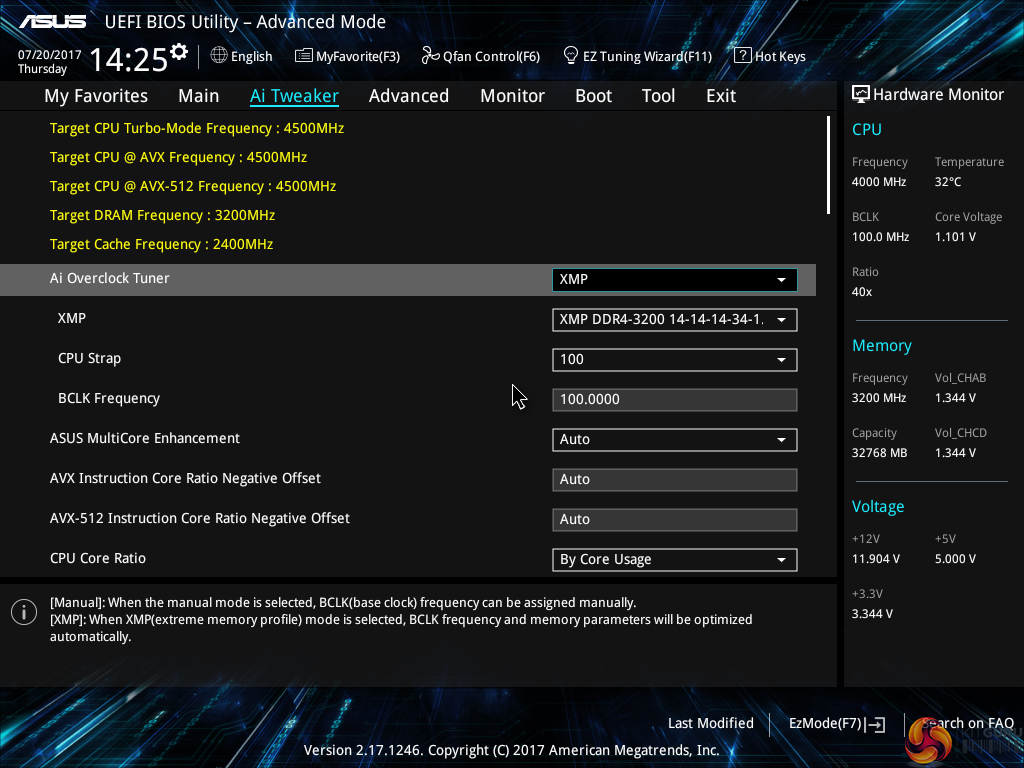This screenshot has width=1024, height=768.
Task: Click the BCLK Frequency label
Action: click(109, 398)
